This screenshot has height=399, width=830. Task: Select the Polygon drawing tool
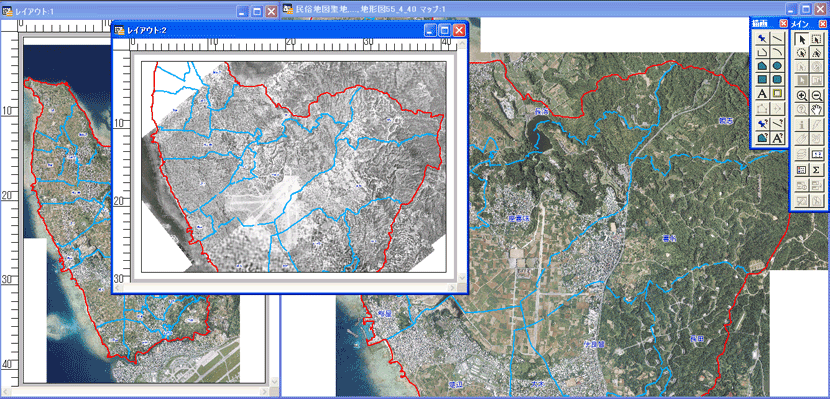click(762, 66)
